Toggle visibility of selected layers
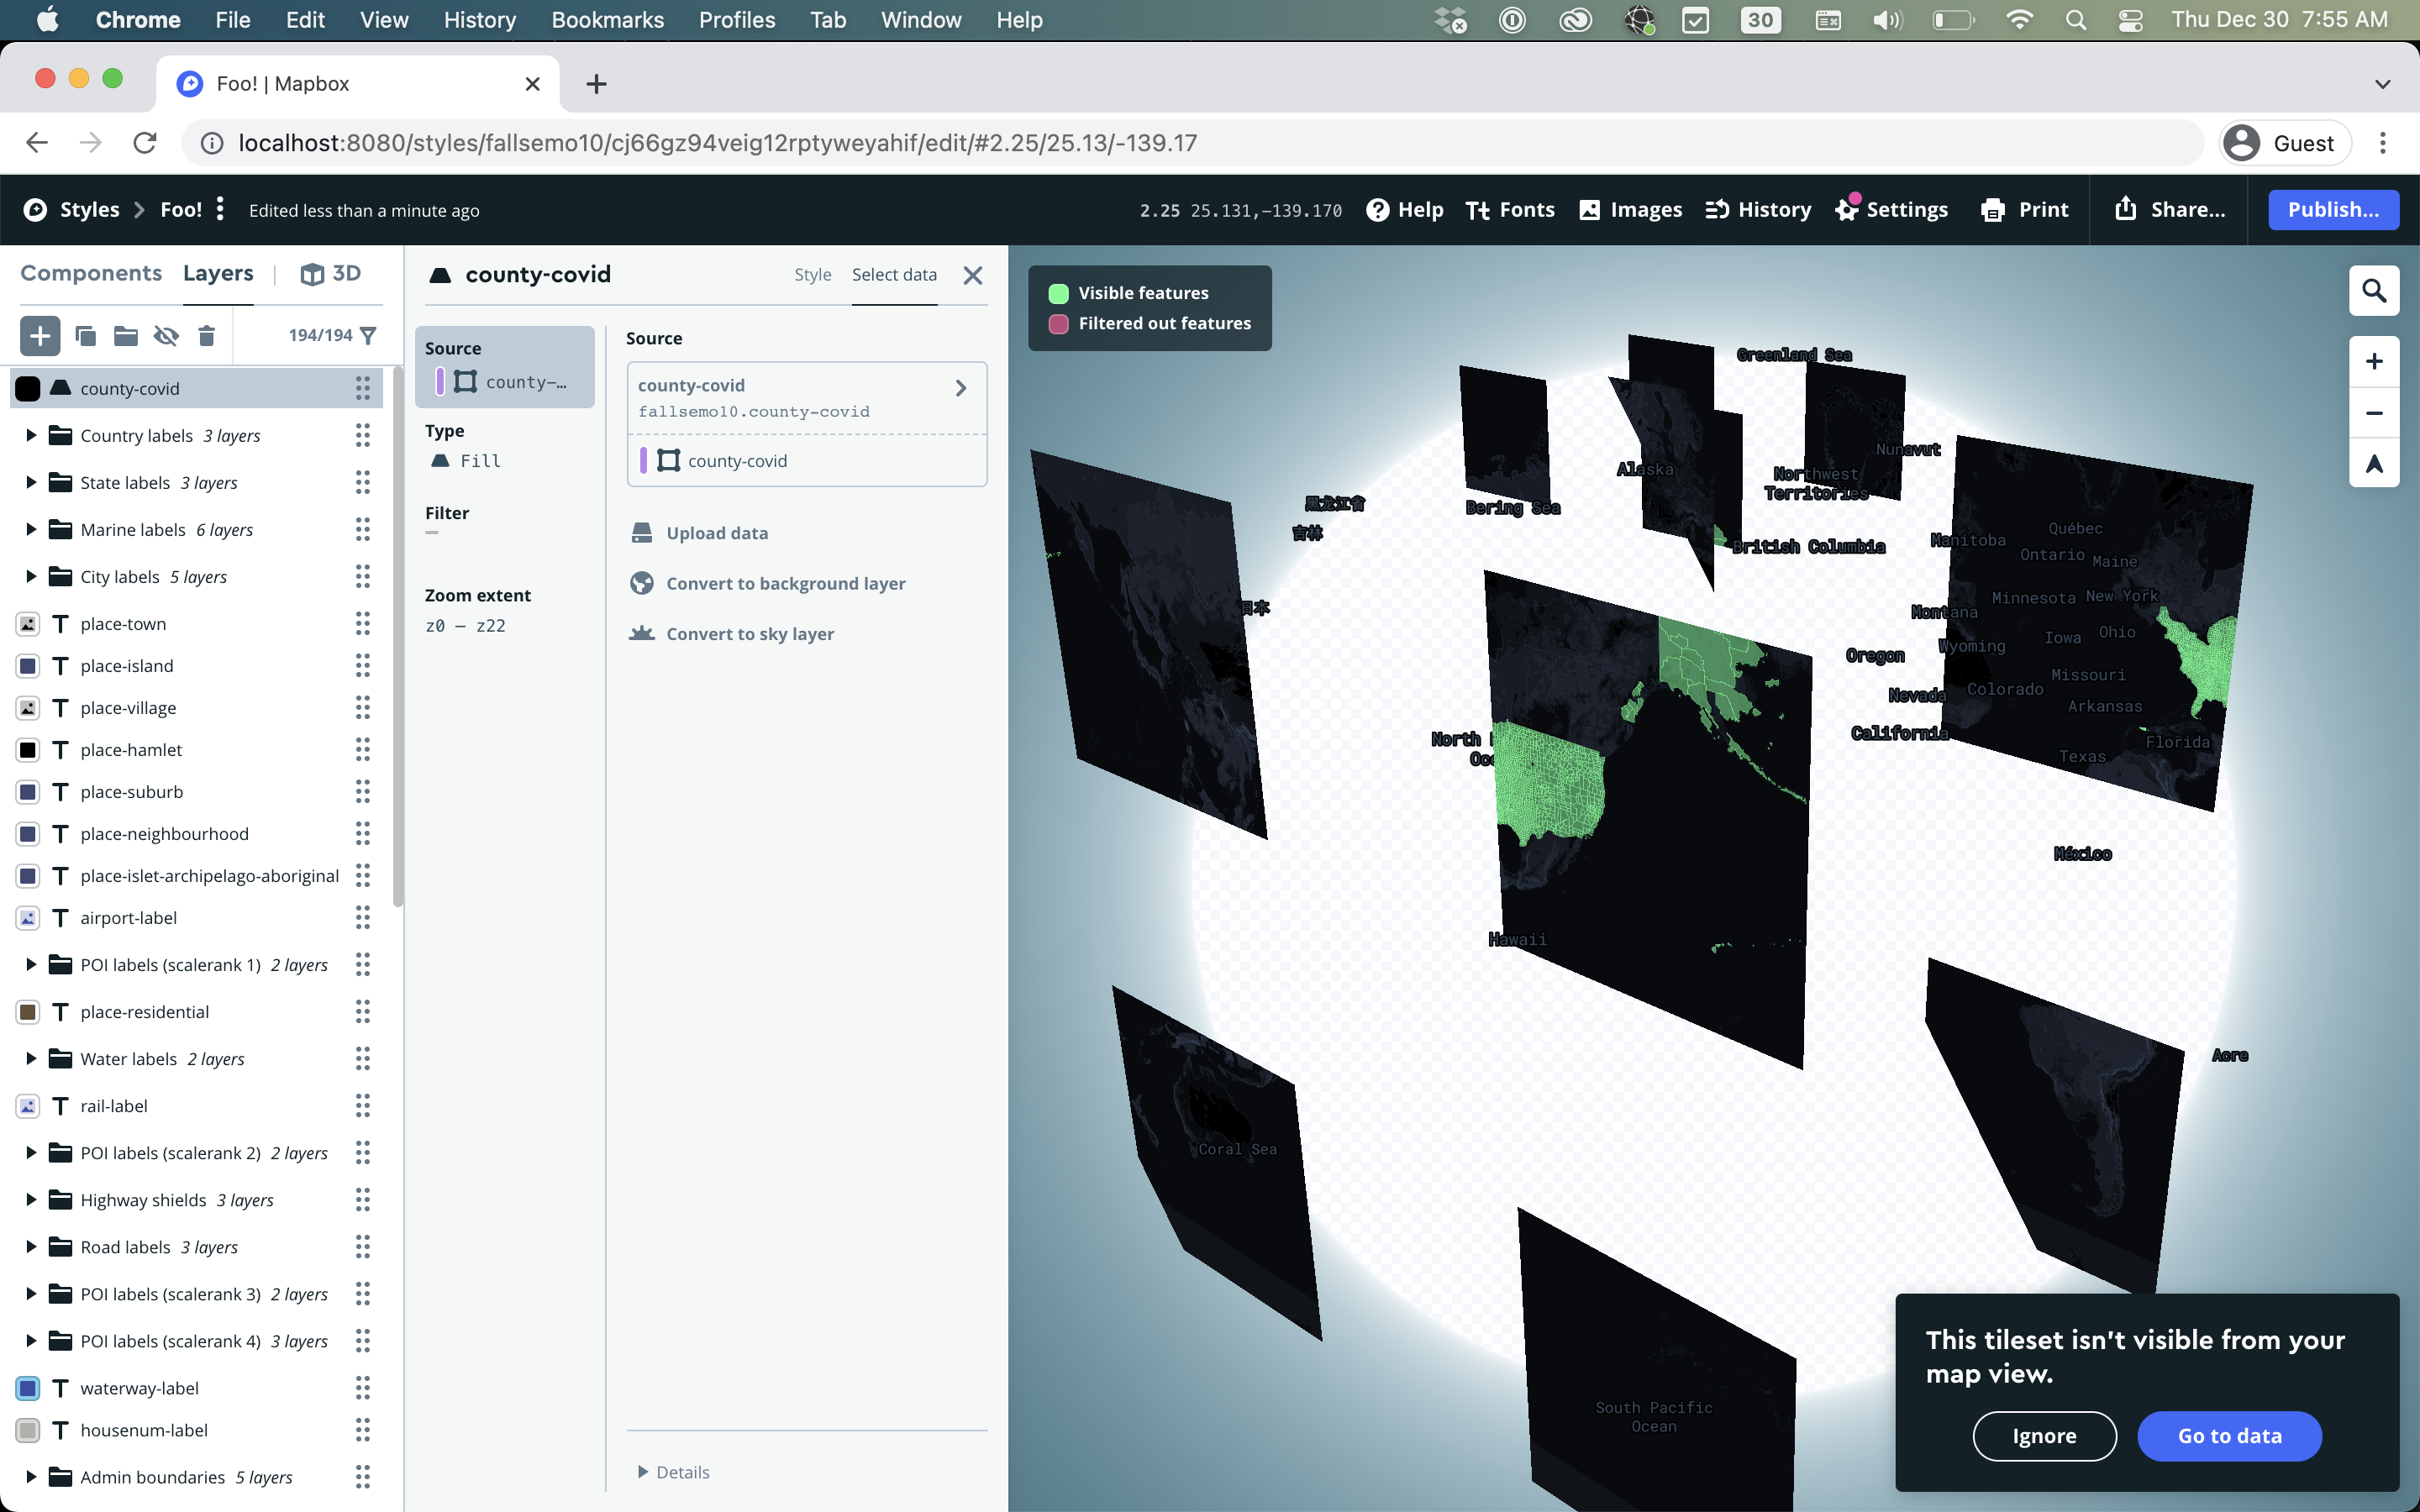This screenshot has width=2420, height=1512. pyautogui.click(x=166, y=335)
